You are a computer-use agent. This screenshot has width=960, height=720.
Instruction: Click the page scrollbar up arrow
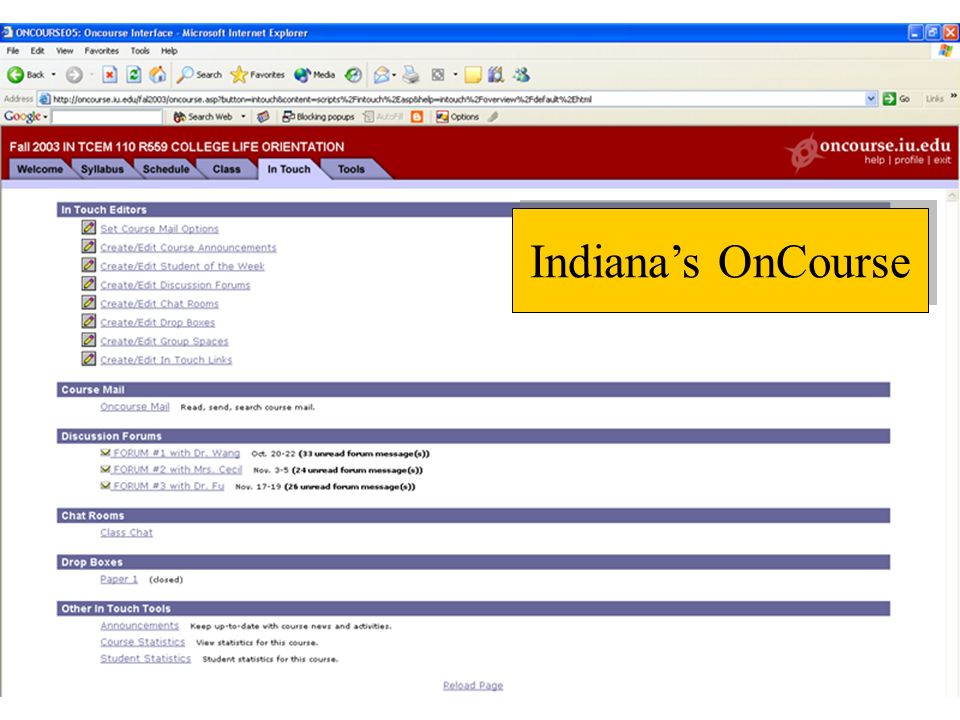[952, 196]
